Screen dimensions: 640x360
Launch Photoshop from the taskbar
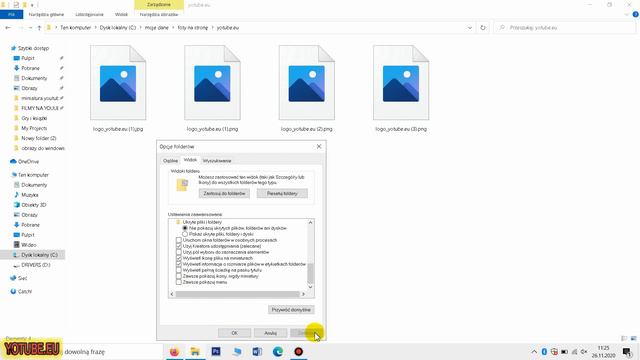point(216,351)
